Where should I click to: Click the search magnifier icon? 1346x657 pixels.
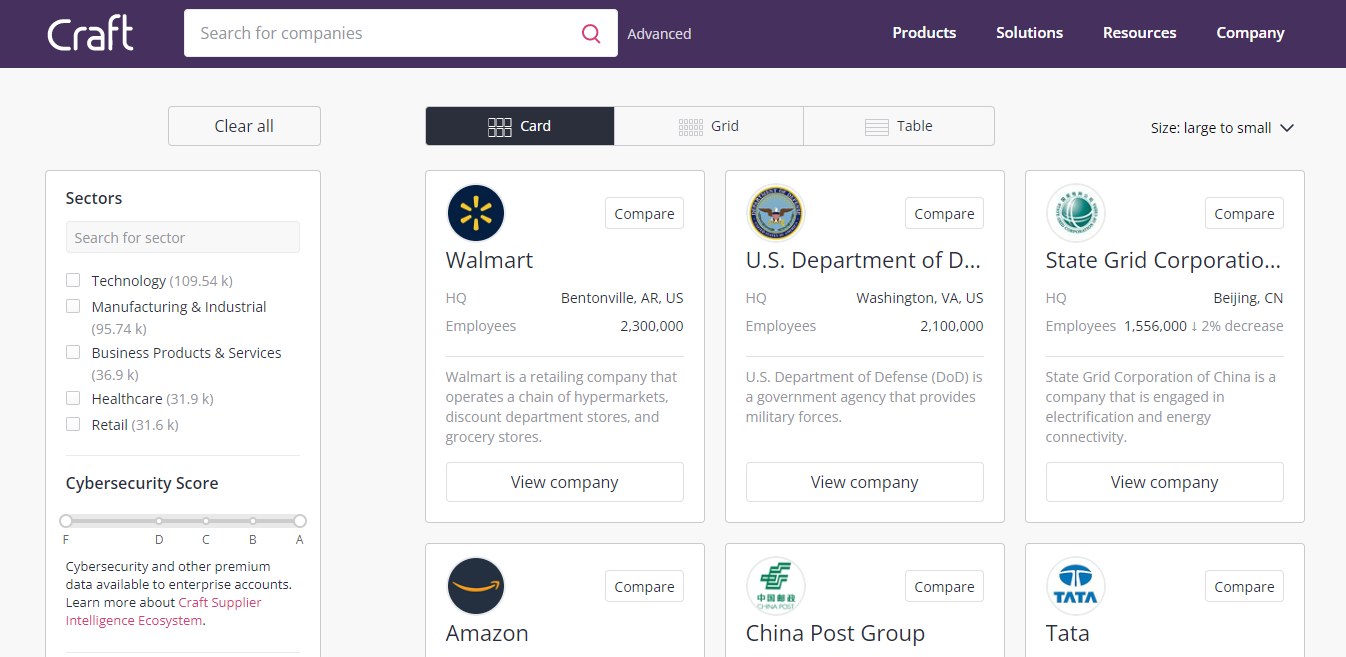pyautogui.click(x=590, y=32)
